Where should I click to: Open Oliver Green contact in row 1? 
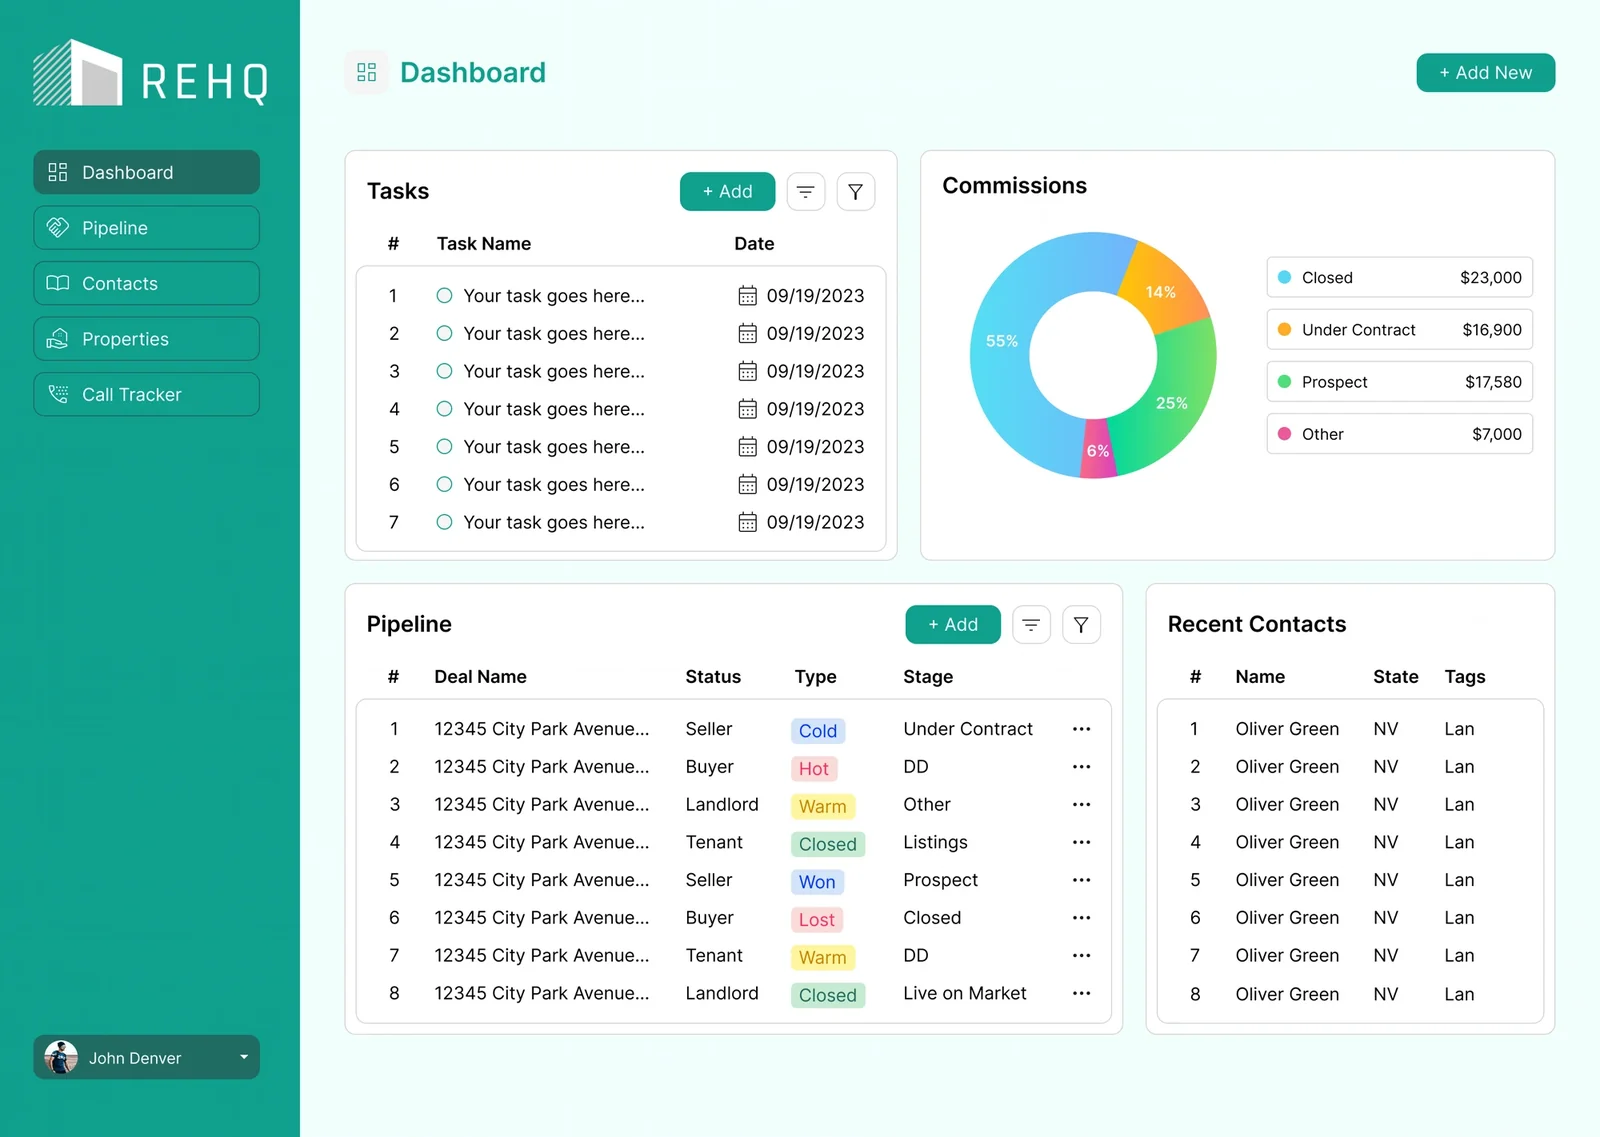[1287, 729]
